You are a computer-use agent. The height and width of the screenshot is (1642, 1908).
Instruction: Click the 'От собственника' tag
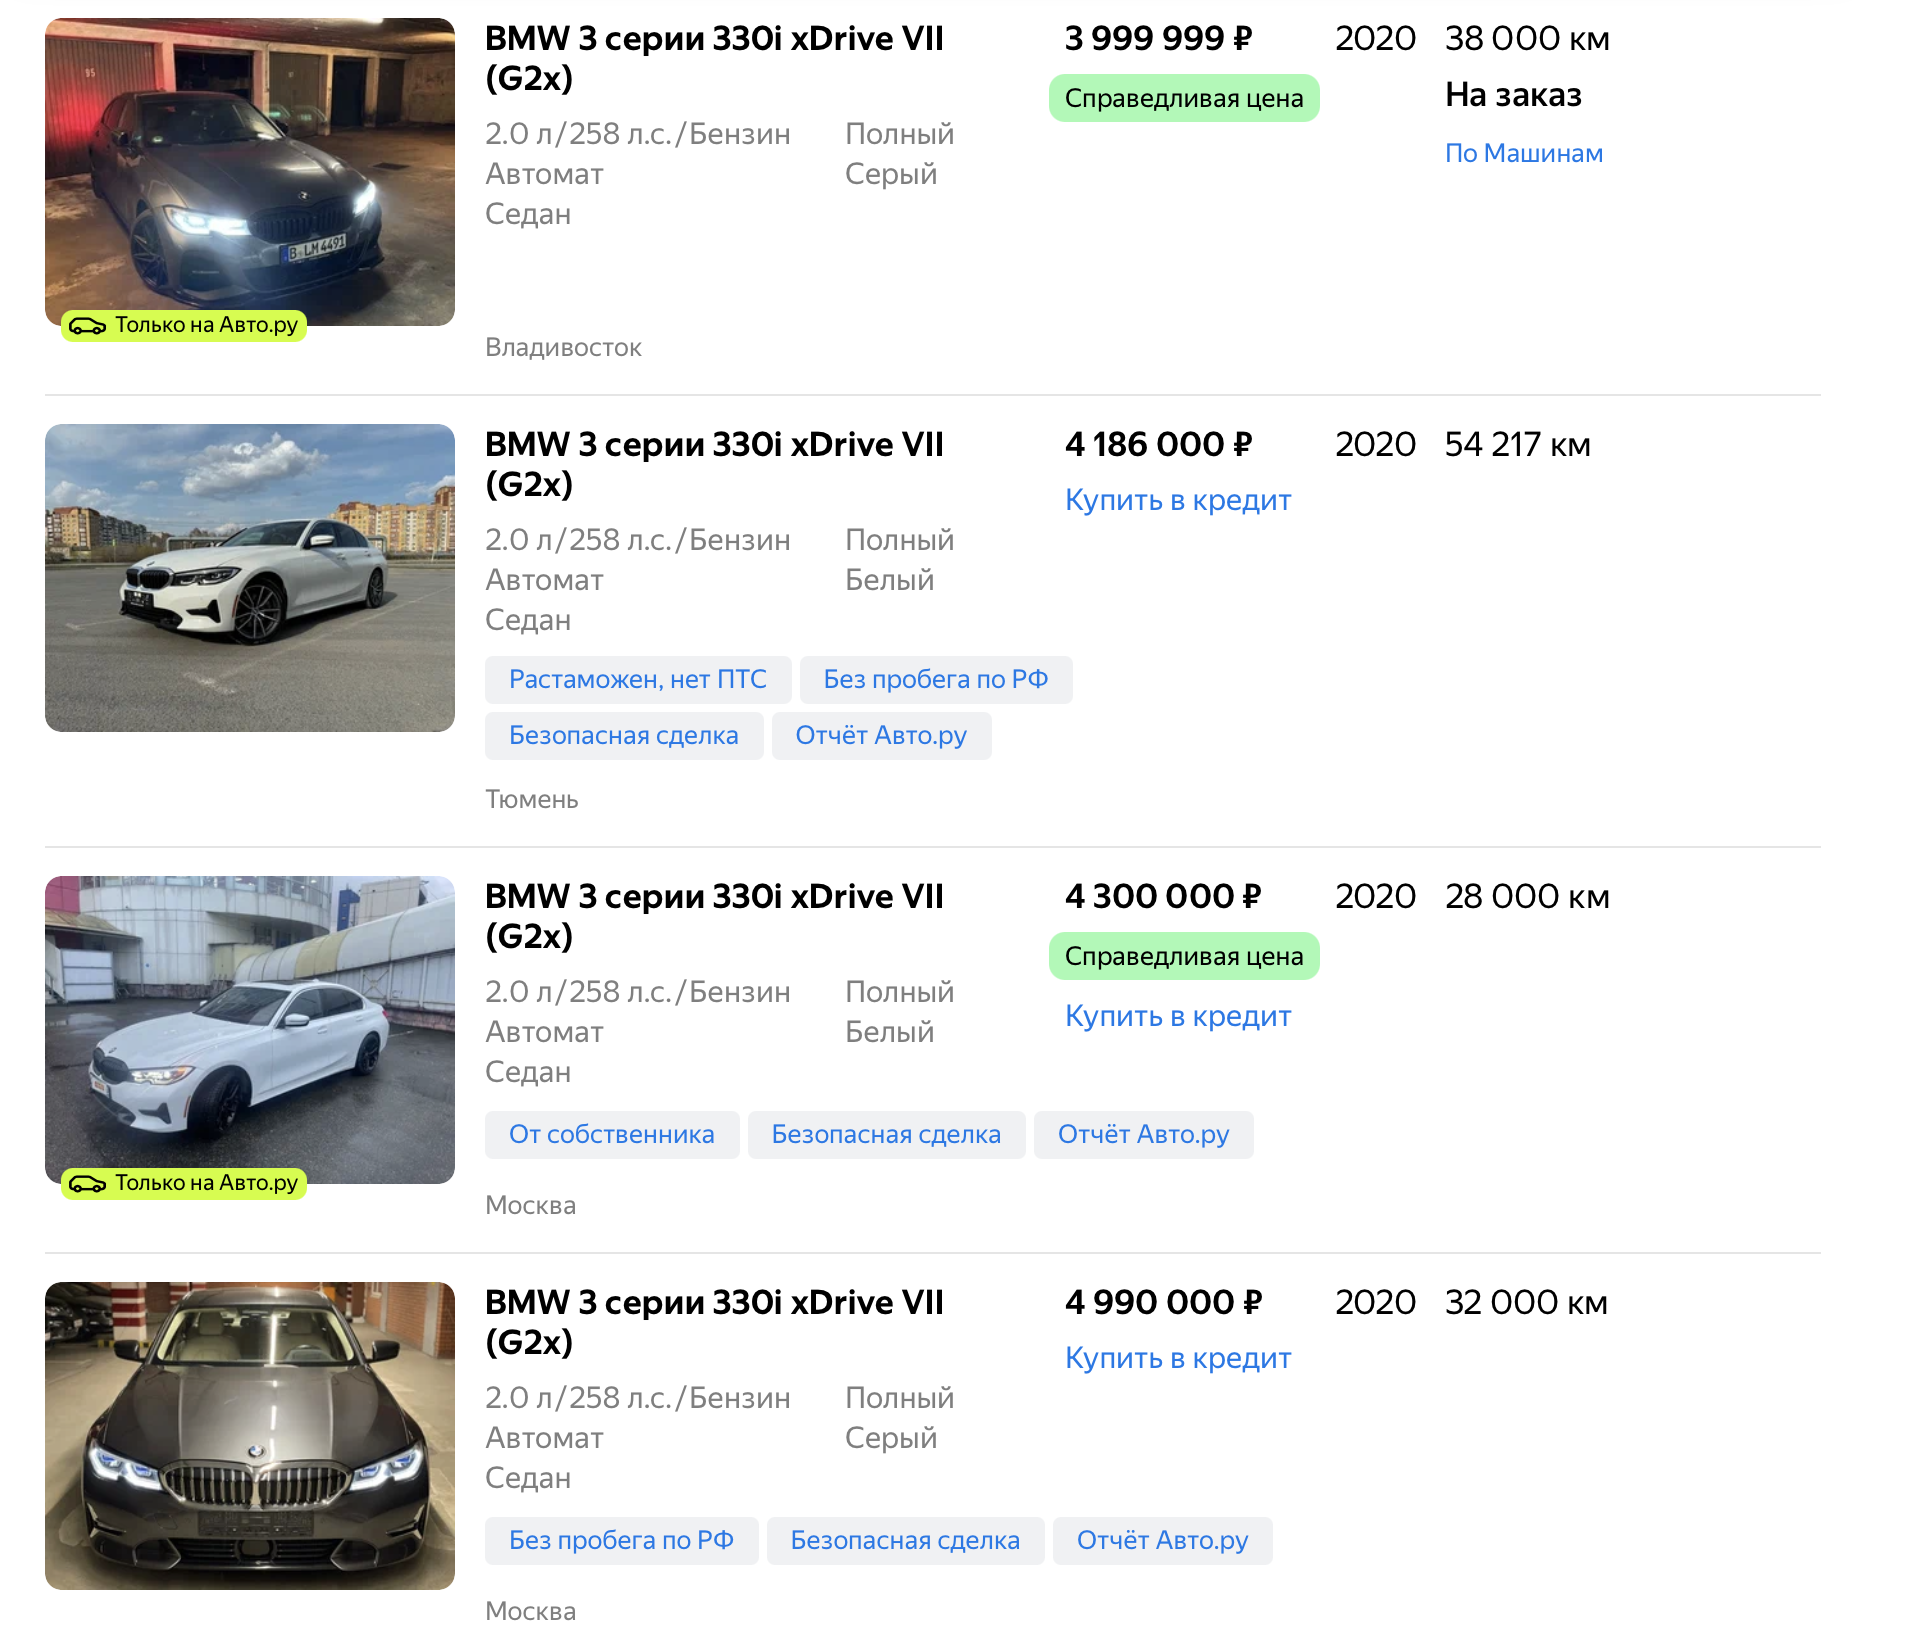[x=611, y=1135]
